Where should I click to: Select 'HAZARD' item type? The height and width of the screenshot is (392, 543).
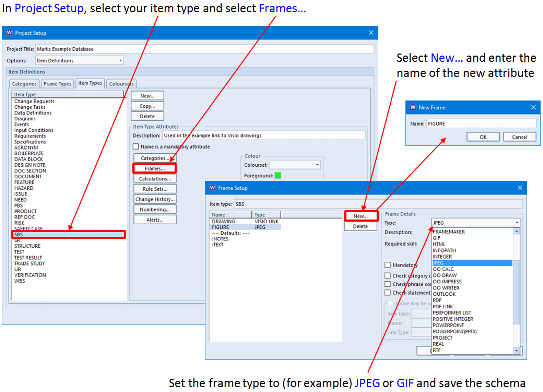pos(24,188)
